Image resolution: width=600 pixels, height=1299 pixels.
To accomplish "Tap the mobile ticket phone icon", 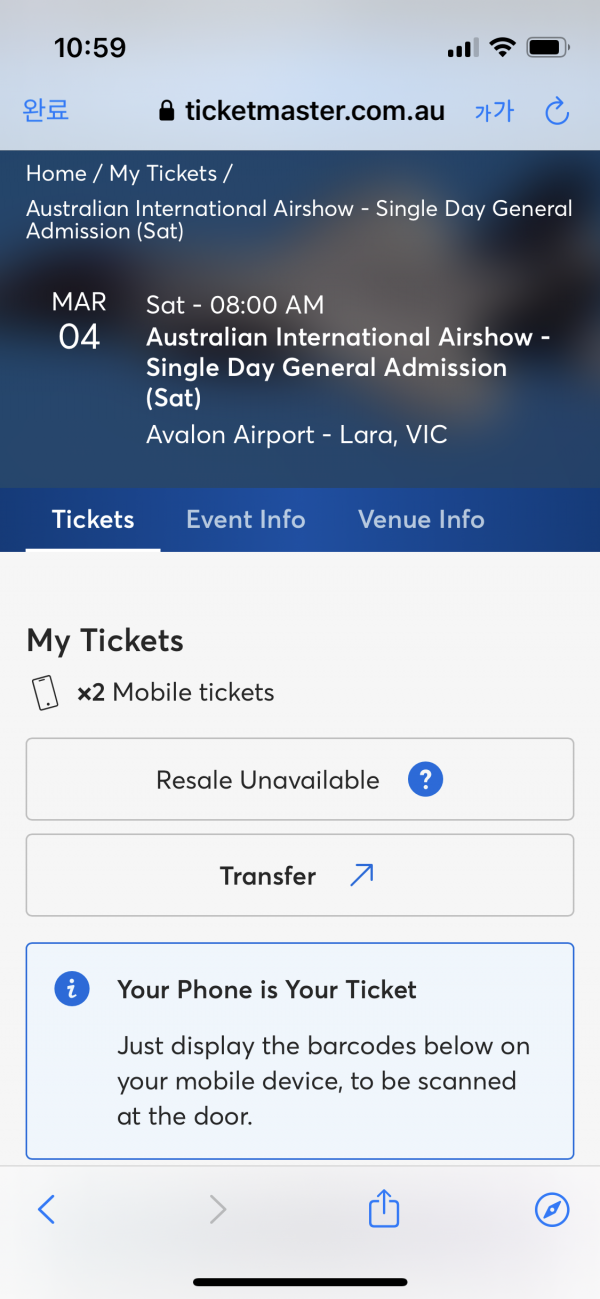I will (x=46, y=692).
